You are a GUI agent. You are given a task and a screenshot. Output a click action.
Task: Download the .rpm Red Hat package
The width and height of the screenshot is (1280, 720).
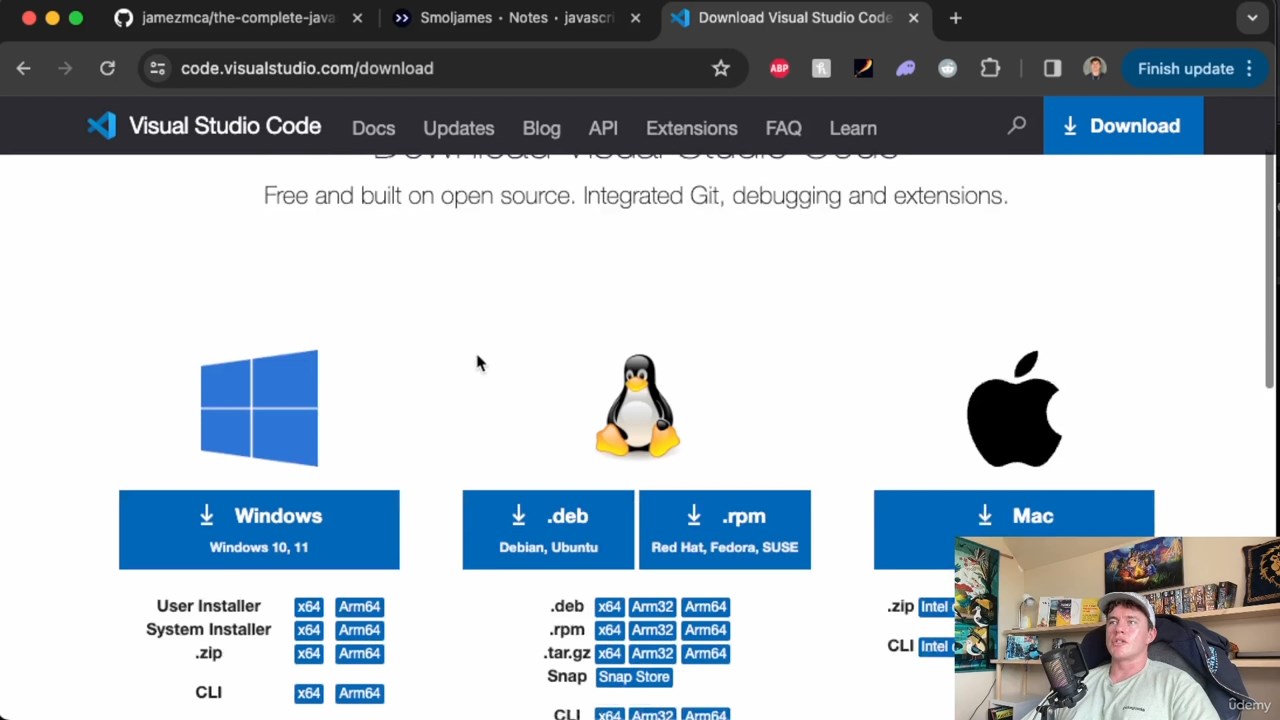point(725,529)
